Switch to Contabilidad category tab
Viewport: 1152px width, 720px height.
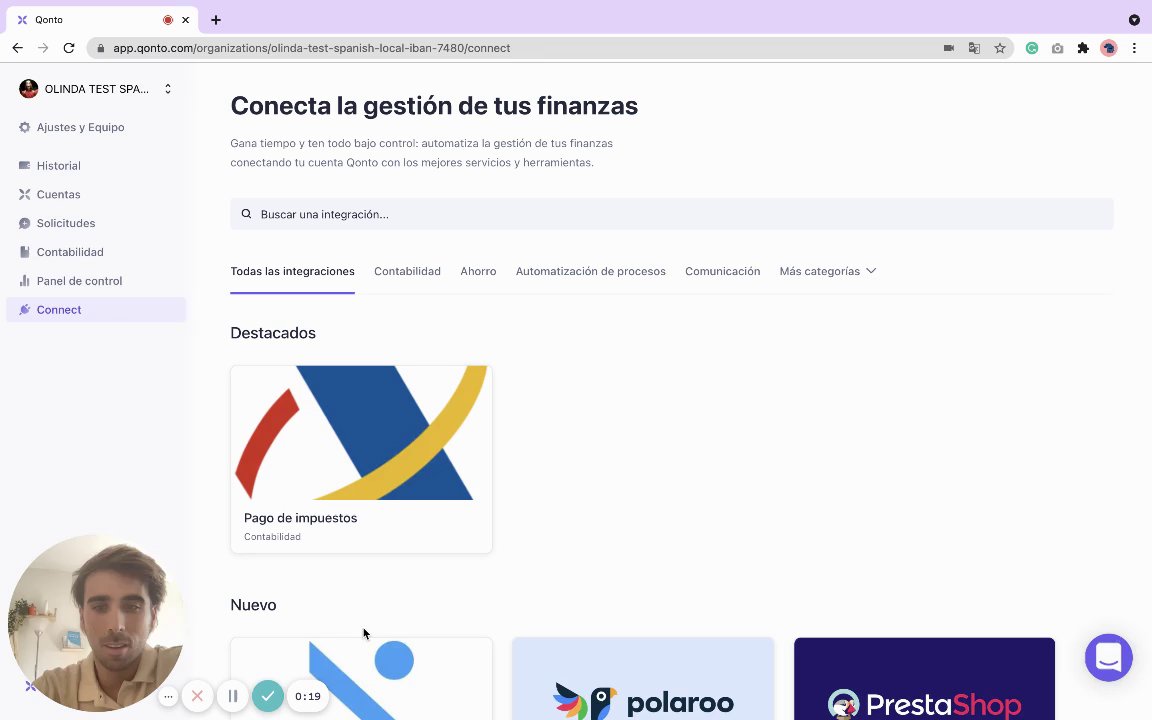(407, 271)
